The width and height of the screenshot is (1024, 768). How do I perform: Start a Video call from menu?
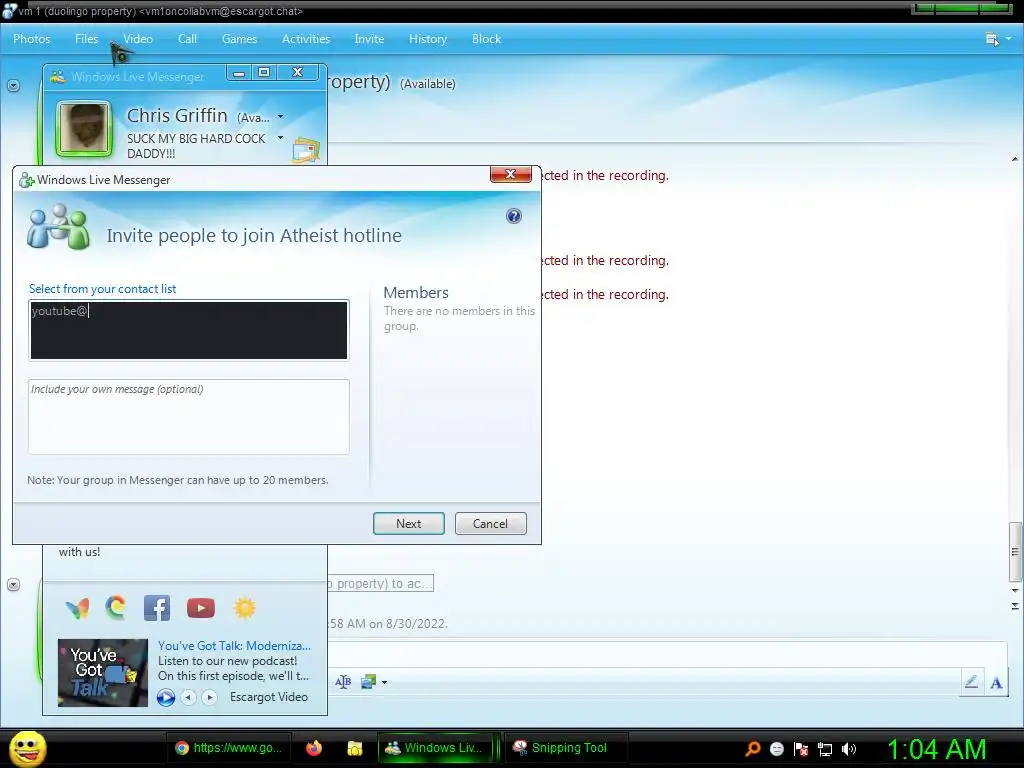138,39
